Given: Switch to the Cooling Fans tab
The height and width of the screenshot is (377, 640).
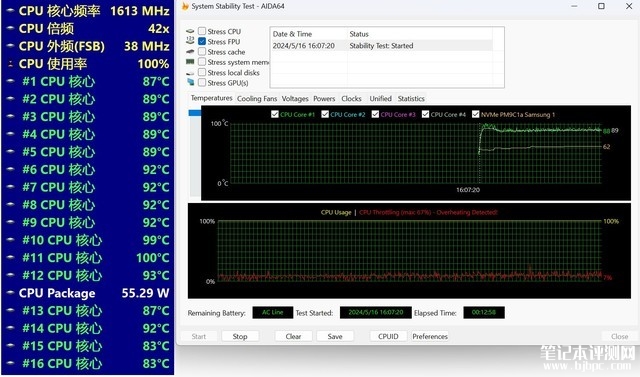Looking at the screenshot, I should 257,98.
